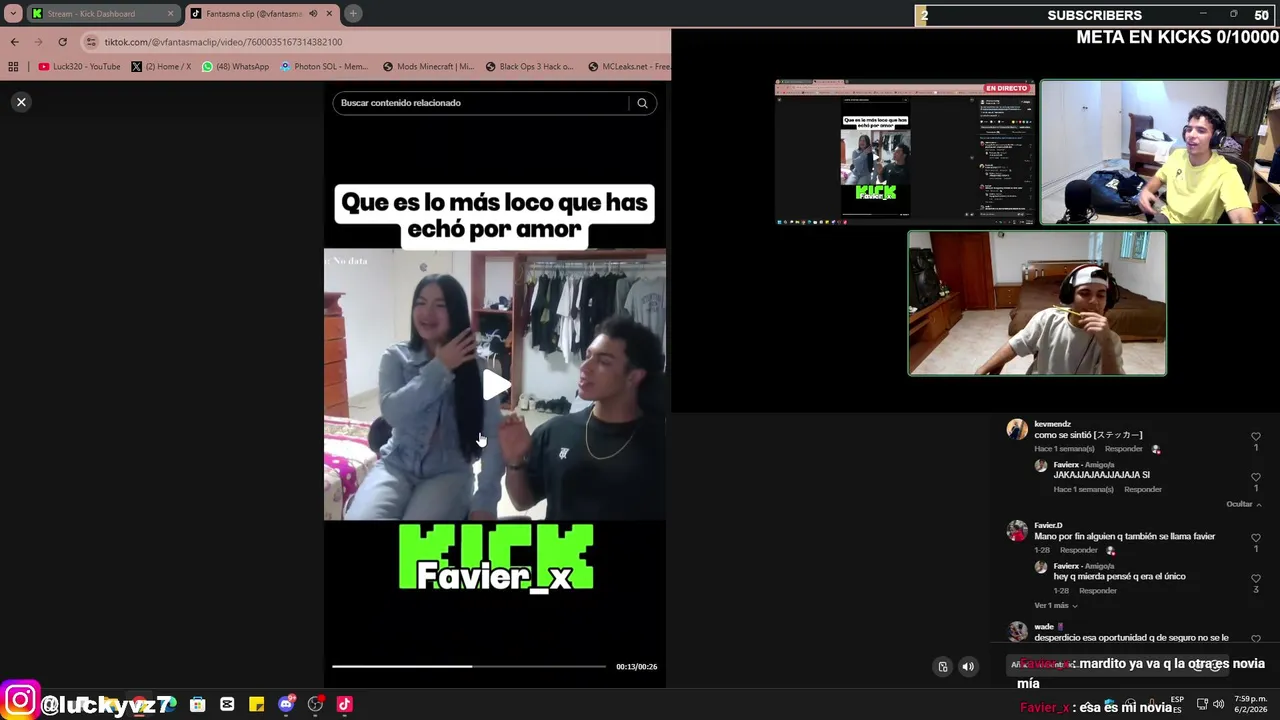Toggle the picture-in-picture icon beside volume
The width and height of the screenshot is (1280, 720).
[942, 667]
